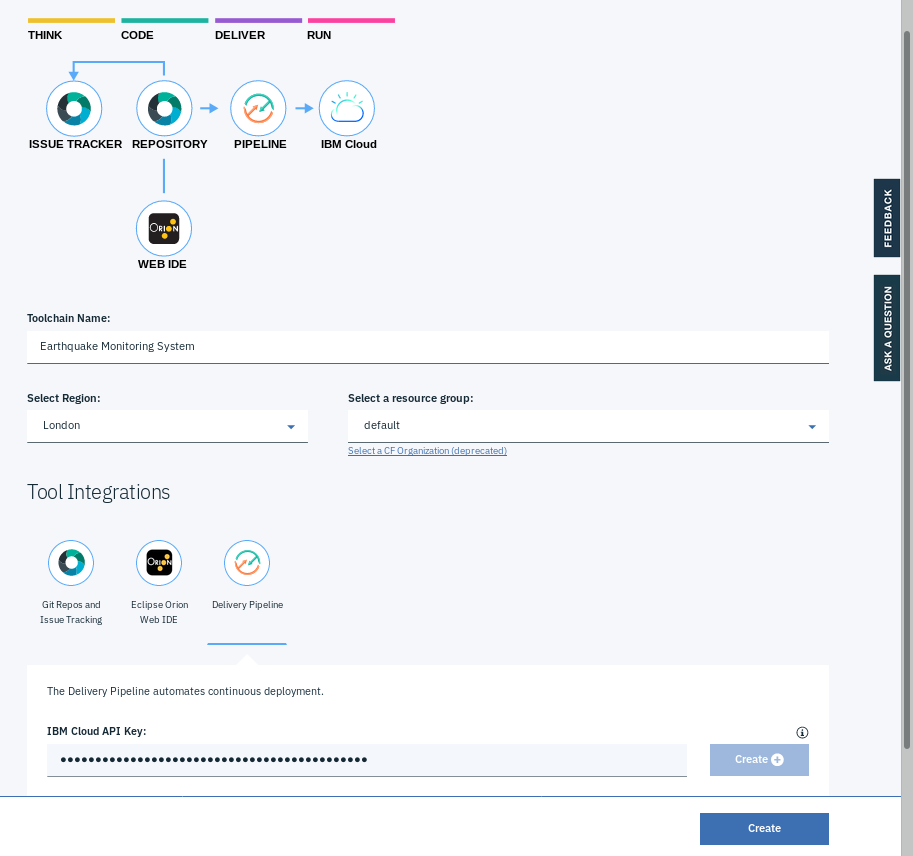The height and width of the screenshot is (856, 913).
Task: Click the CODE phase label
Action: (137, 35)
